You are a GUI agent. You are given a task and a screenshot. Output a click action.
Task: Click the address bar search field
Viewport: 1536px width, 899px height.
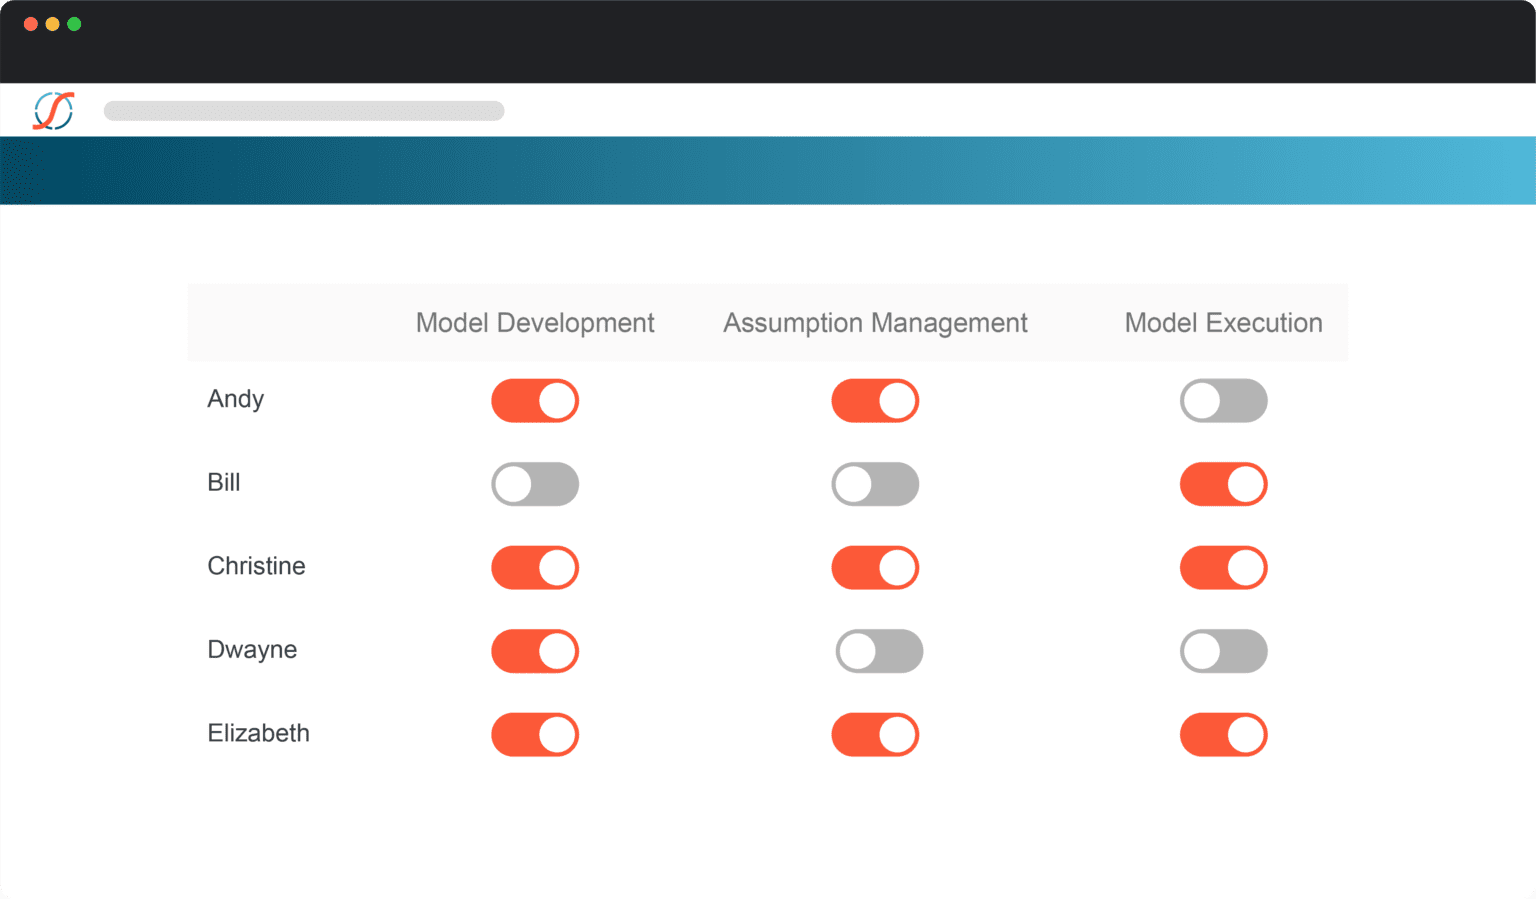click(304, 110)
